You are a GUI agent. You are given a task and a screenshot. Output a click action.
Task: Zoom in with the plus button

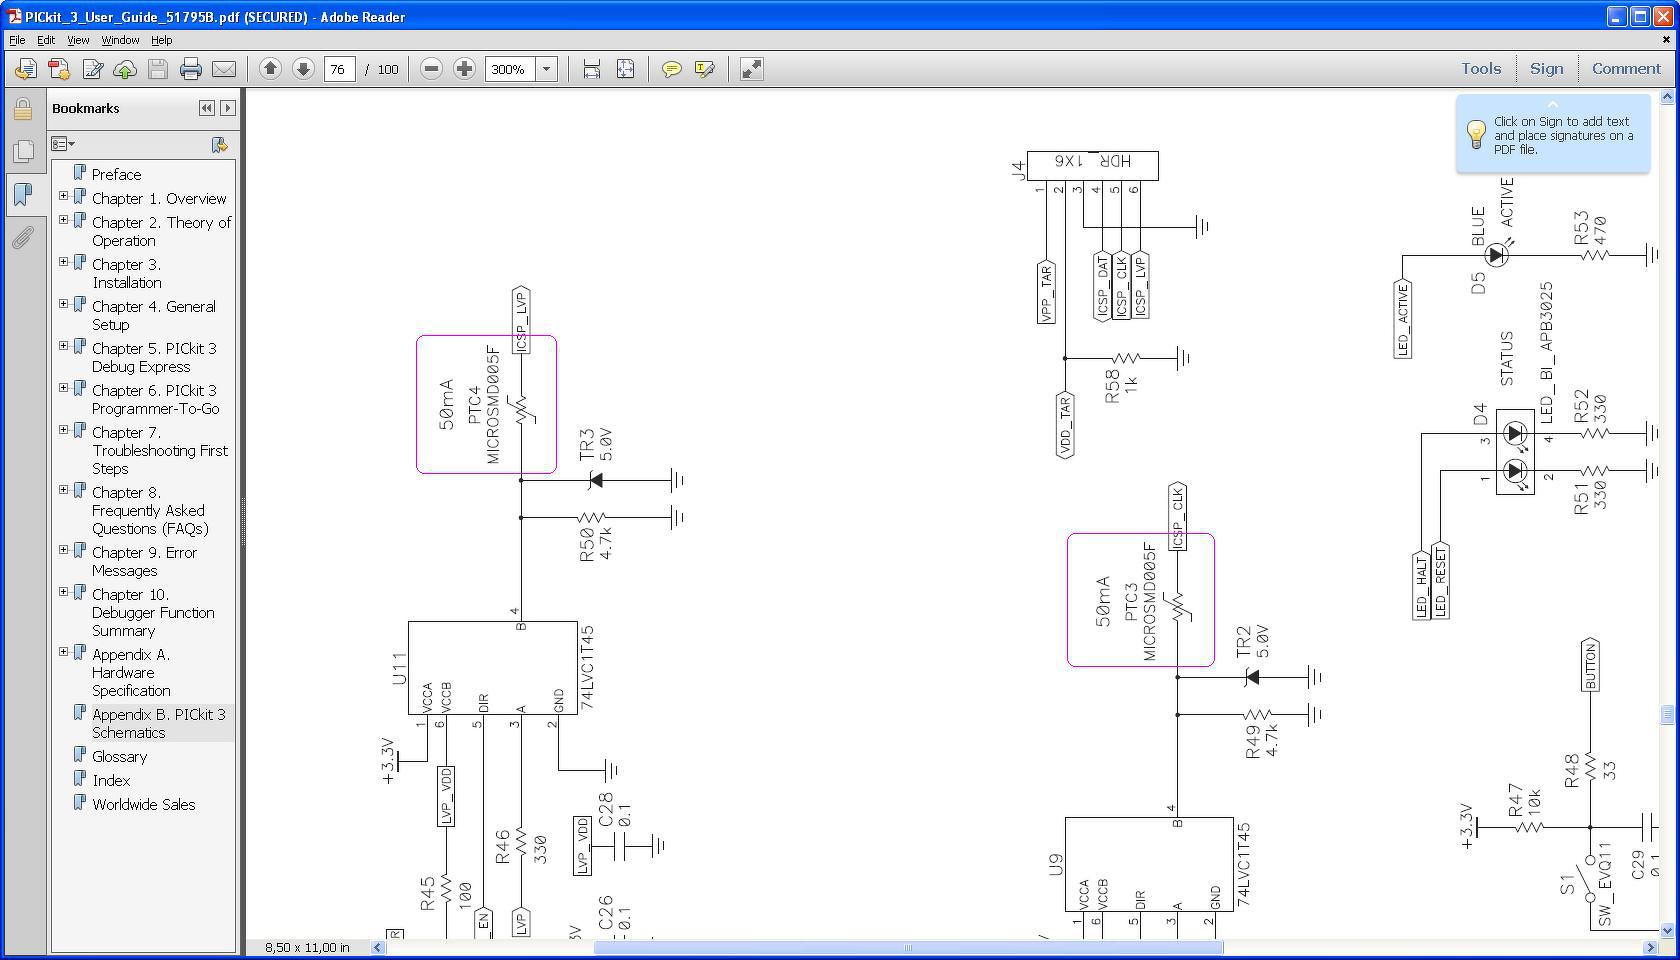pos(464,69)
